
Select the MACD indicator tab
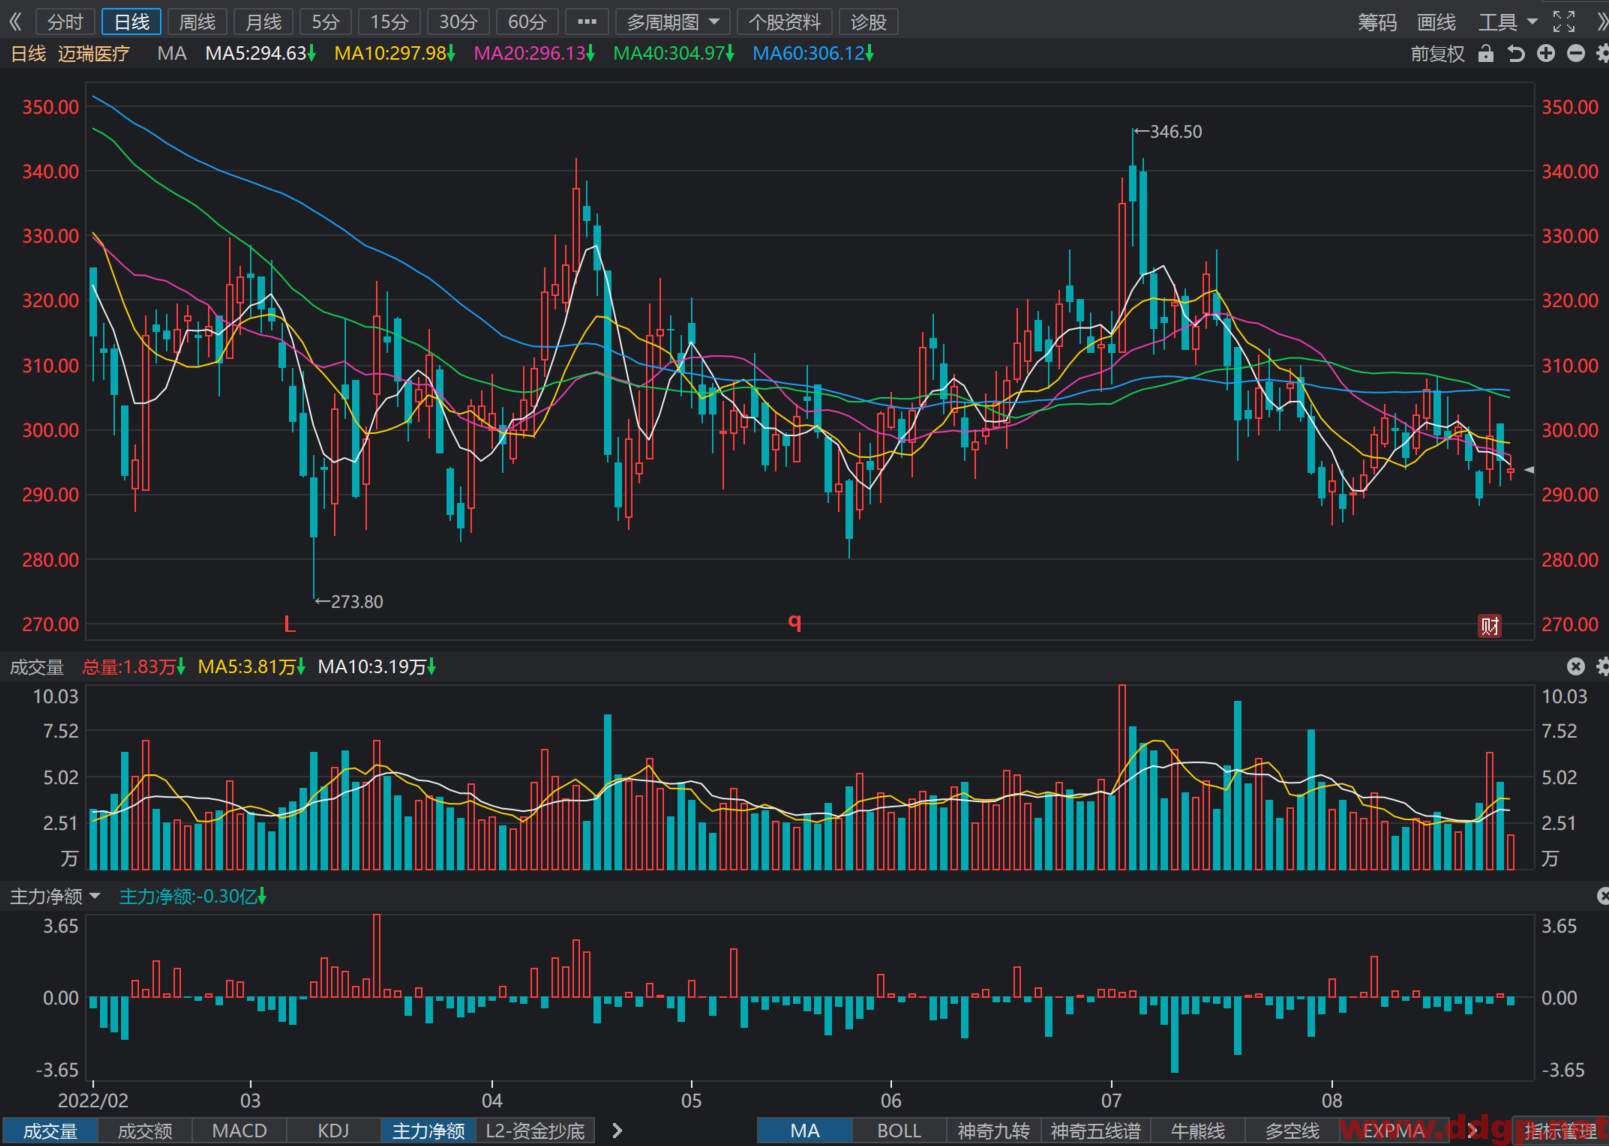click(x=239, y=1131)
